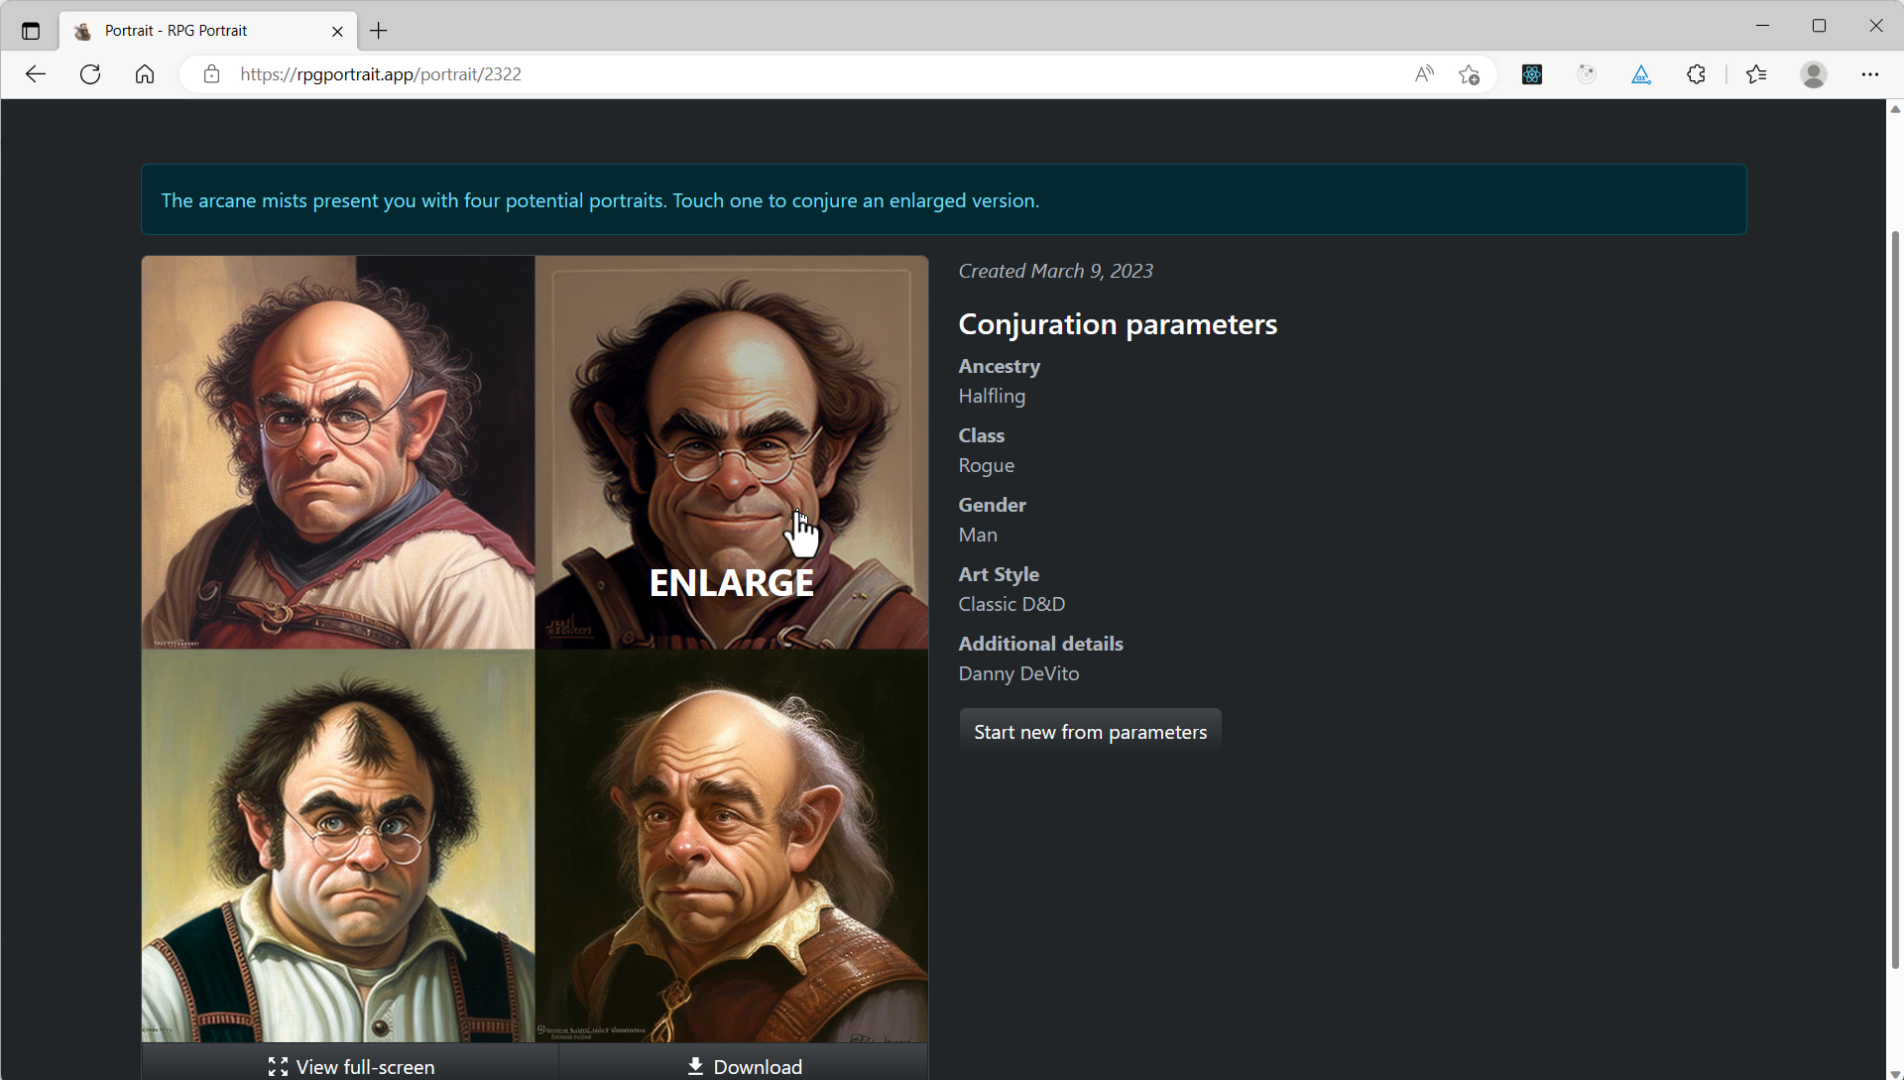Image resolution: width=1904 pixels, height=1080 pixels.
Task: Select the top-left halfling portrait
Action: (x=338, y=452)
